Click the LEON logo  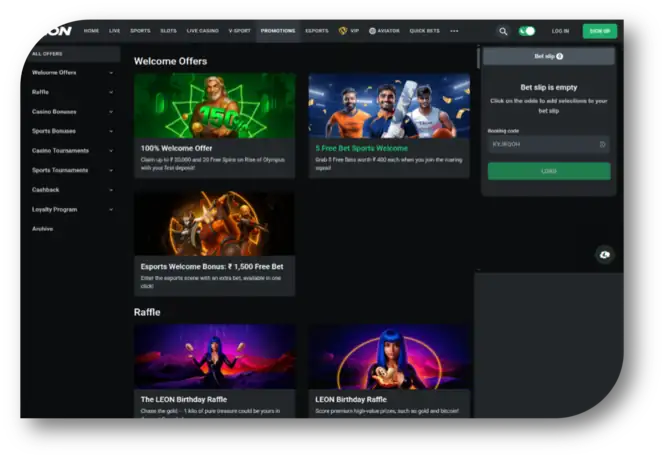pyautogui.click(x=51, y=30)
